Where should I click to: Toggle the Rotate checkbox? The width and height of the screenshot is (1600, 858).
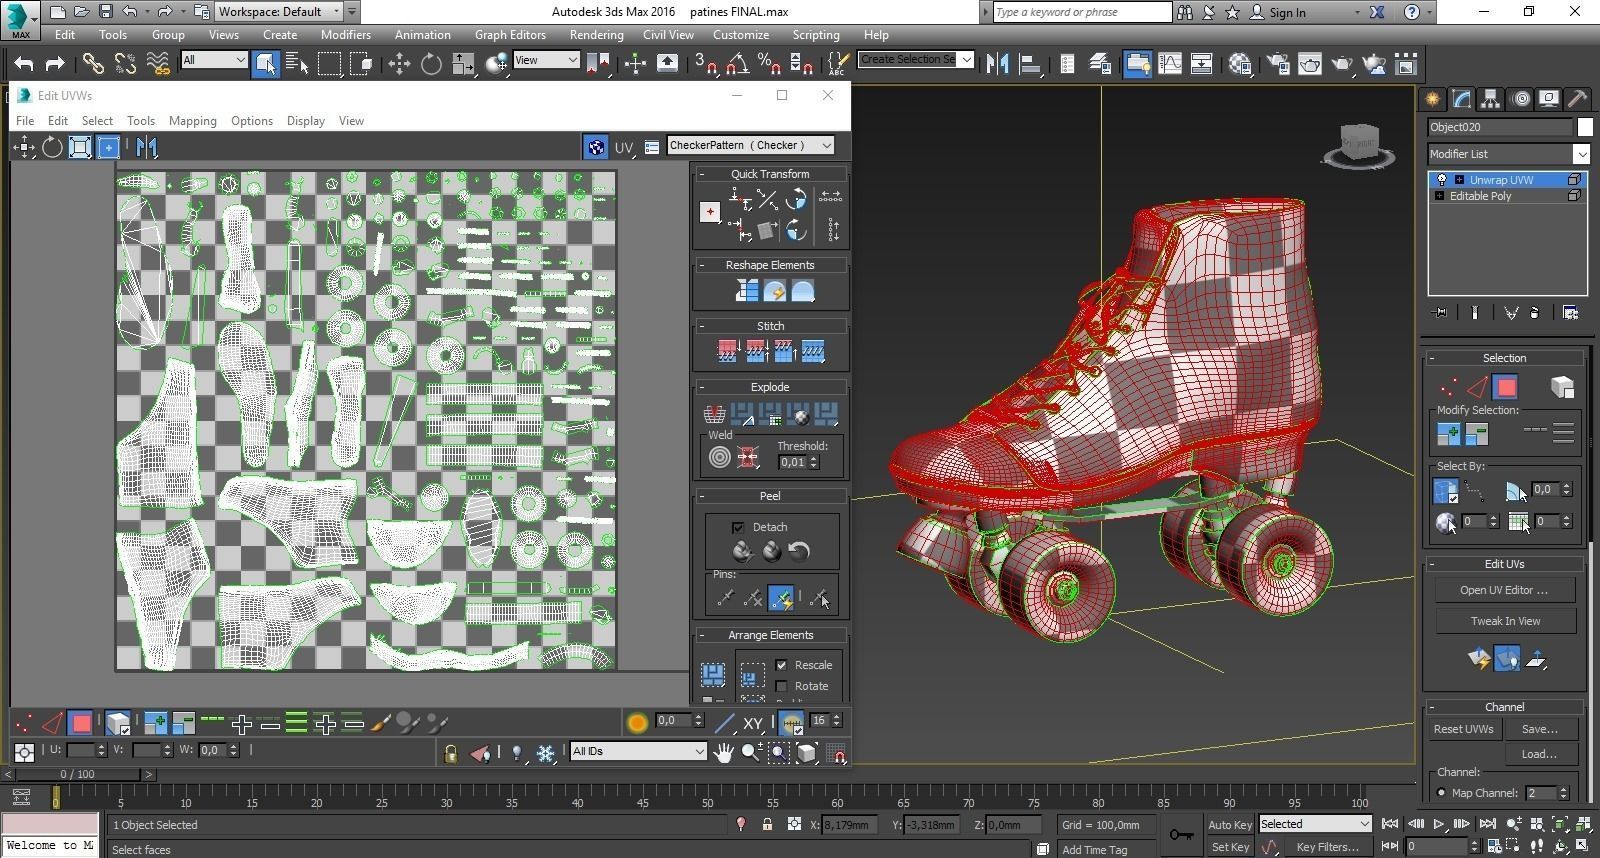[x=782, y=686]
